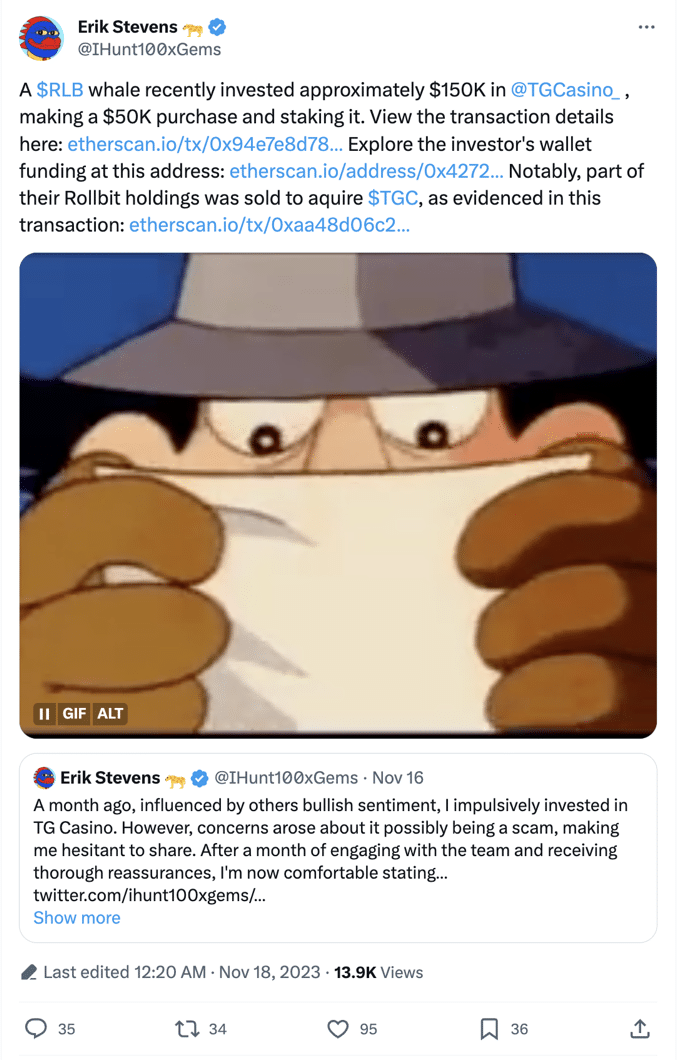Screen dimensions: 681x1060
Task: Click the GIF badge on the image
Action: (x=74, y=714)
